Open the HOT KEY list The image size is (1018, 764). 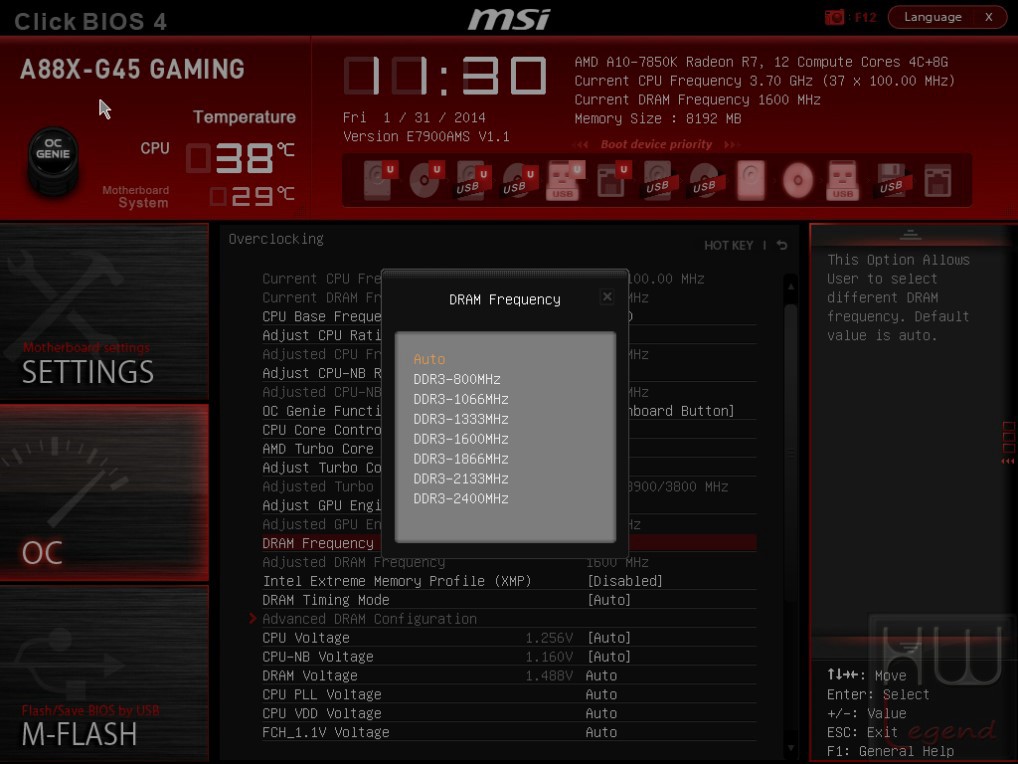click(x=728, y=245)
